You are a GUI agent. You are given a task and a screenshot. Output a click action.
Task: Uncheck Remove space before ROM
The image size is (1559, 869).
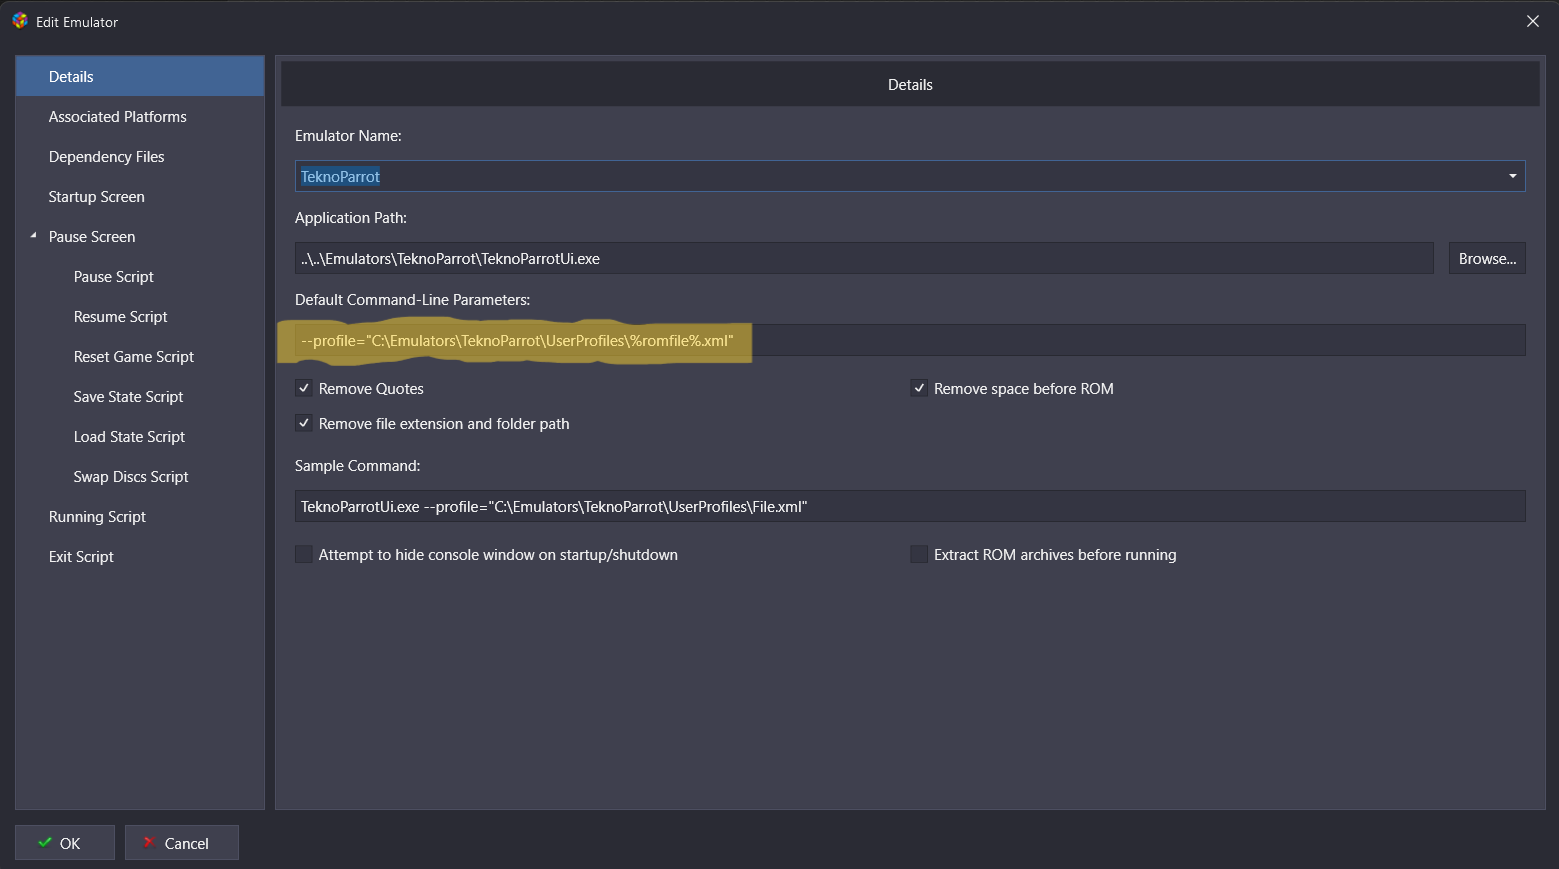pyautogui.click(x=919, y=388)
